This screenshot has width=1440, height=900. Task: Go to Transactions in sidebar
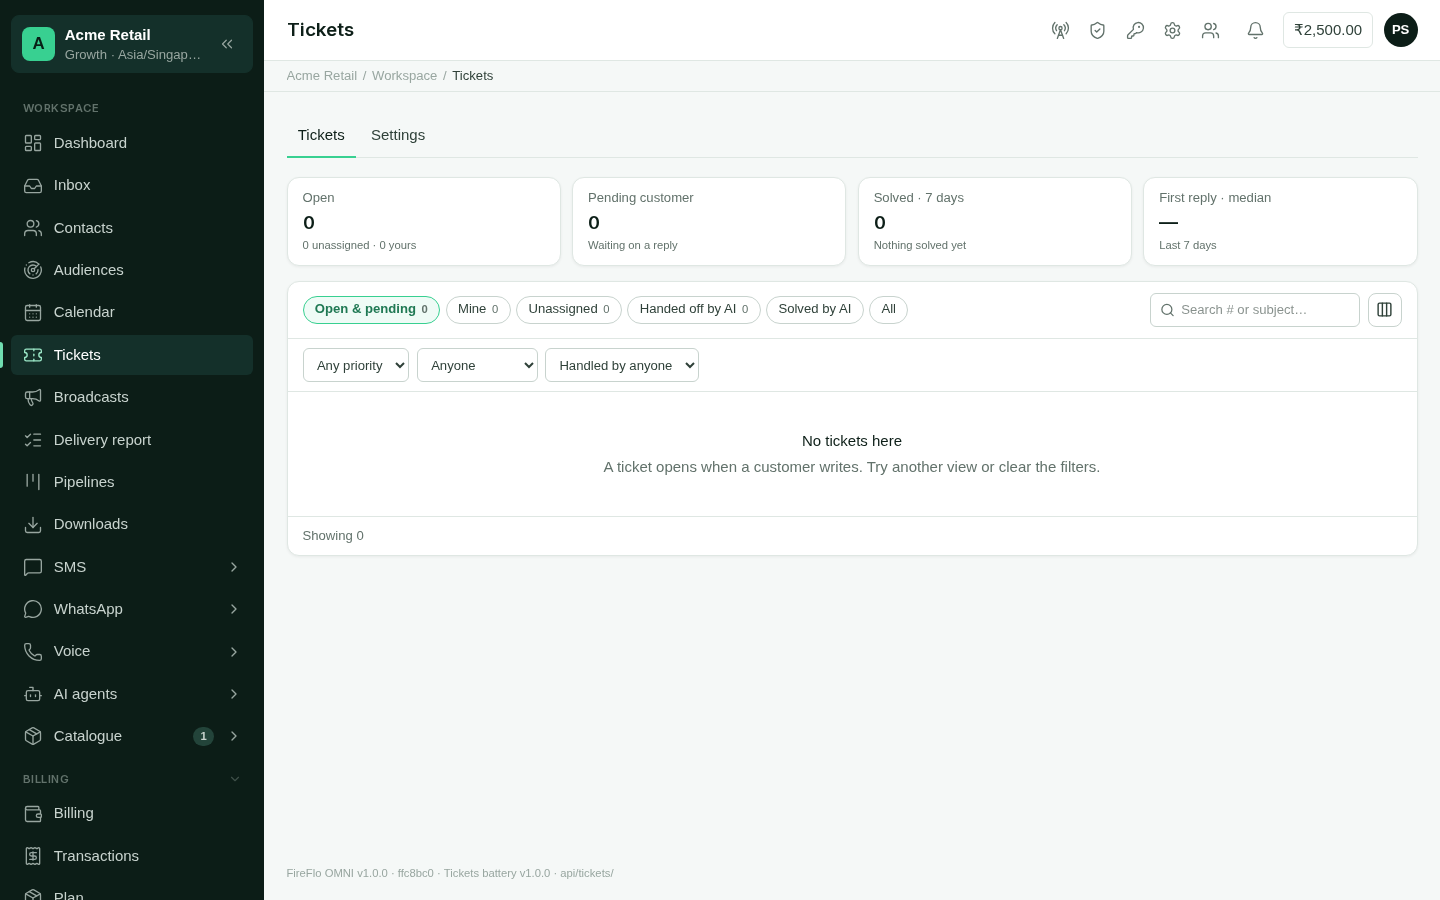[132, 856]
